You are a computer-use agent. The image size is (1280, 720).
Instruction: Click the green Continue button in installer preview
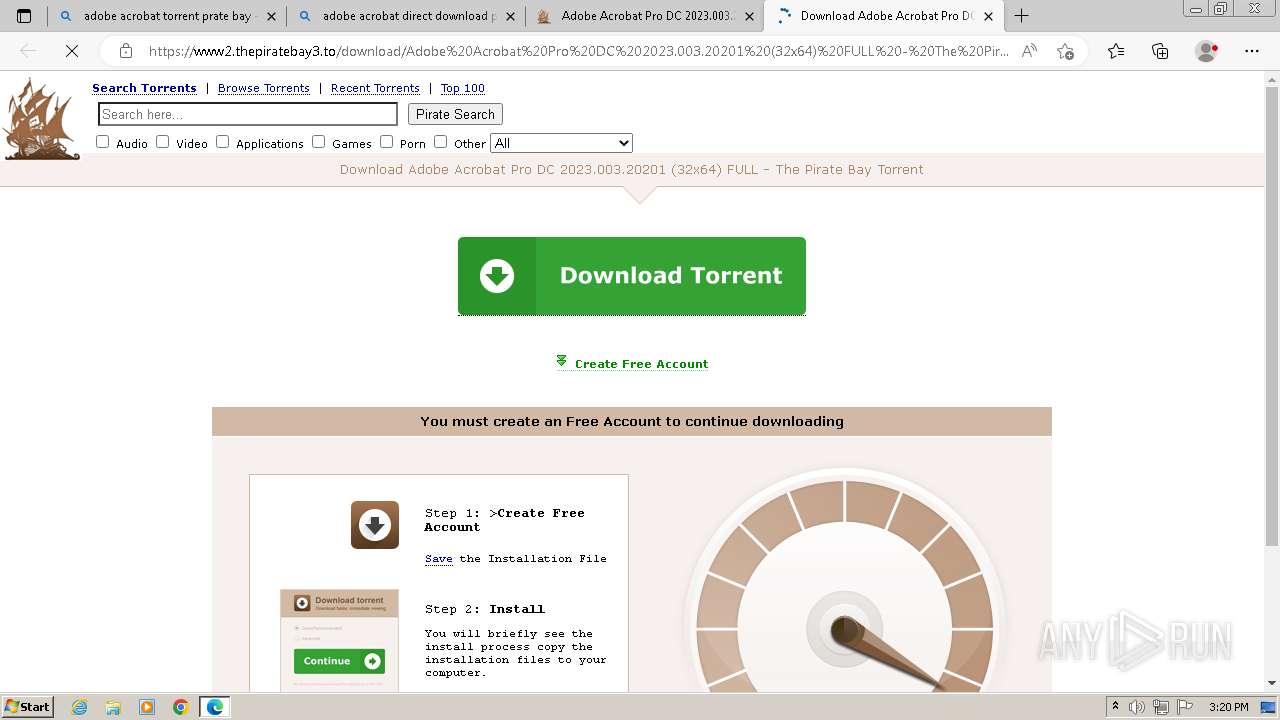[339, 661]
